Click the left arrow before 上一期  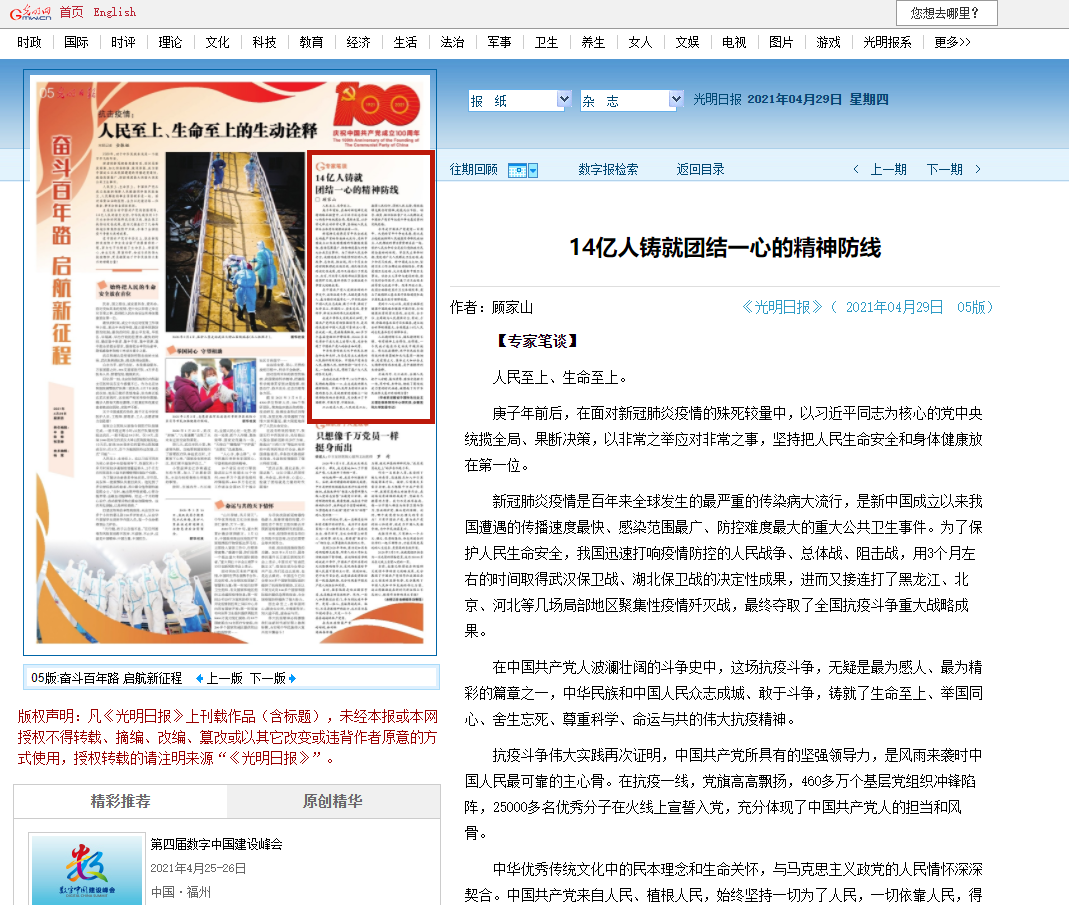tap(855, 169)
